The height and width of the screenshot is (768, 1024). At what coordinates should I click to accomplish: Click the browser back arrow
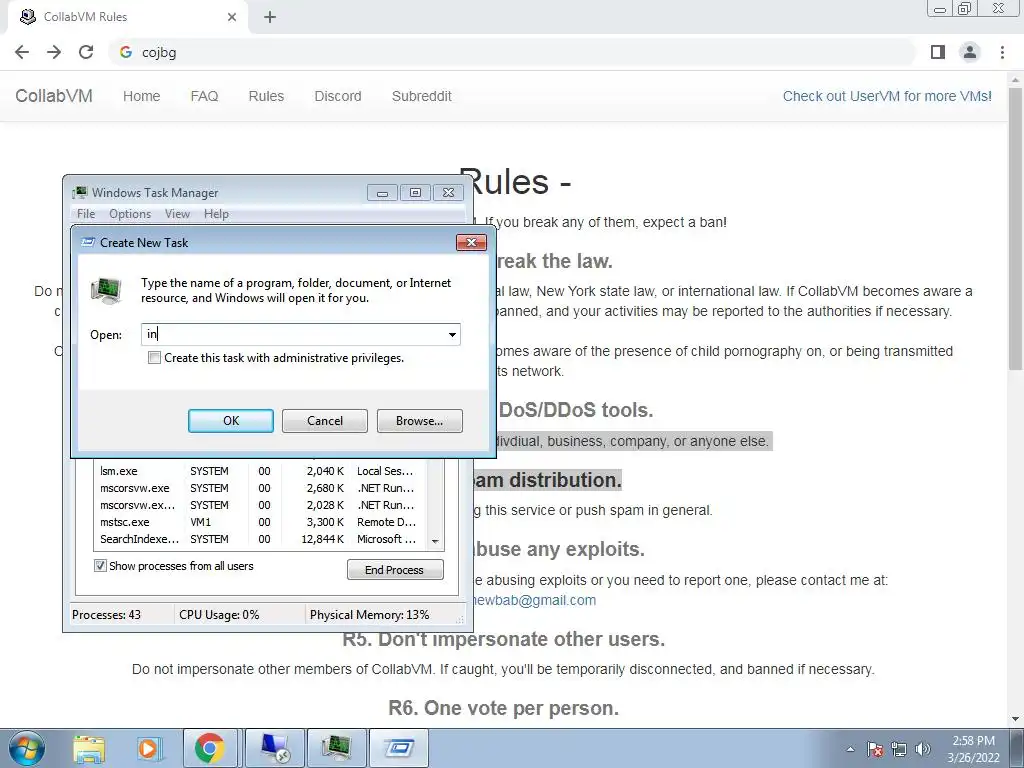(22, 52)
